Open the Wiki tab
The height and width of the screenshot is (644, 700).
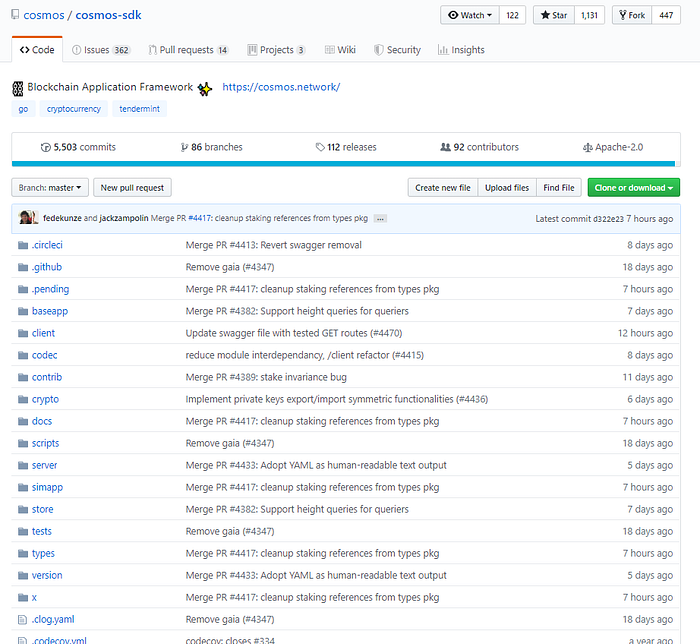click(x=340, y=50)
